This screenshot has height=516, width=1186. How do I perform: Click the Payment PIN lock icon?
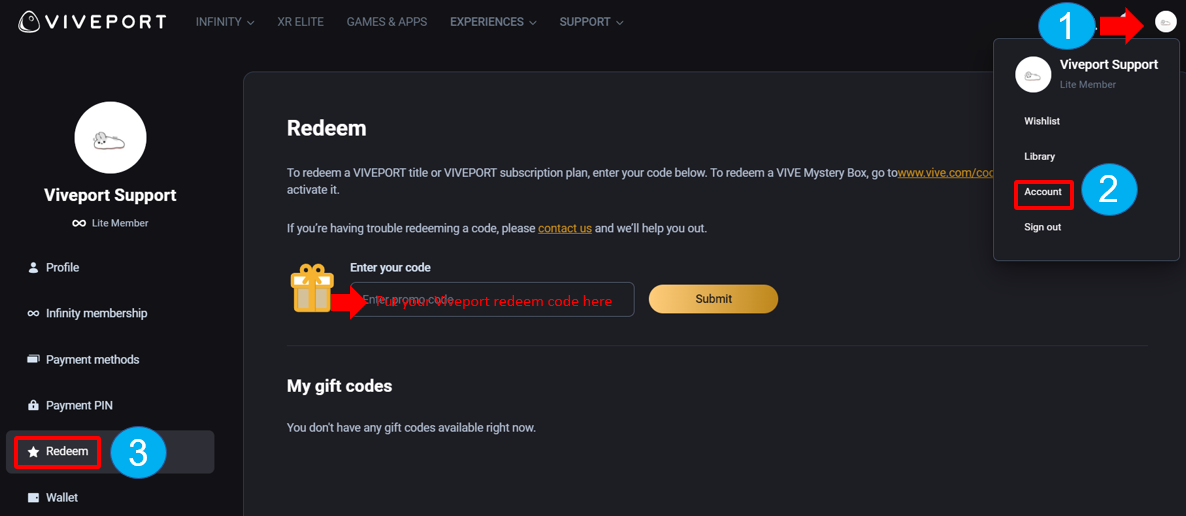[33, 406]
